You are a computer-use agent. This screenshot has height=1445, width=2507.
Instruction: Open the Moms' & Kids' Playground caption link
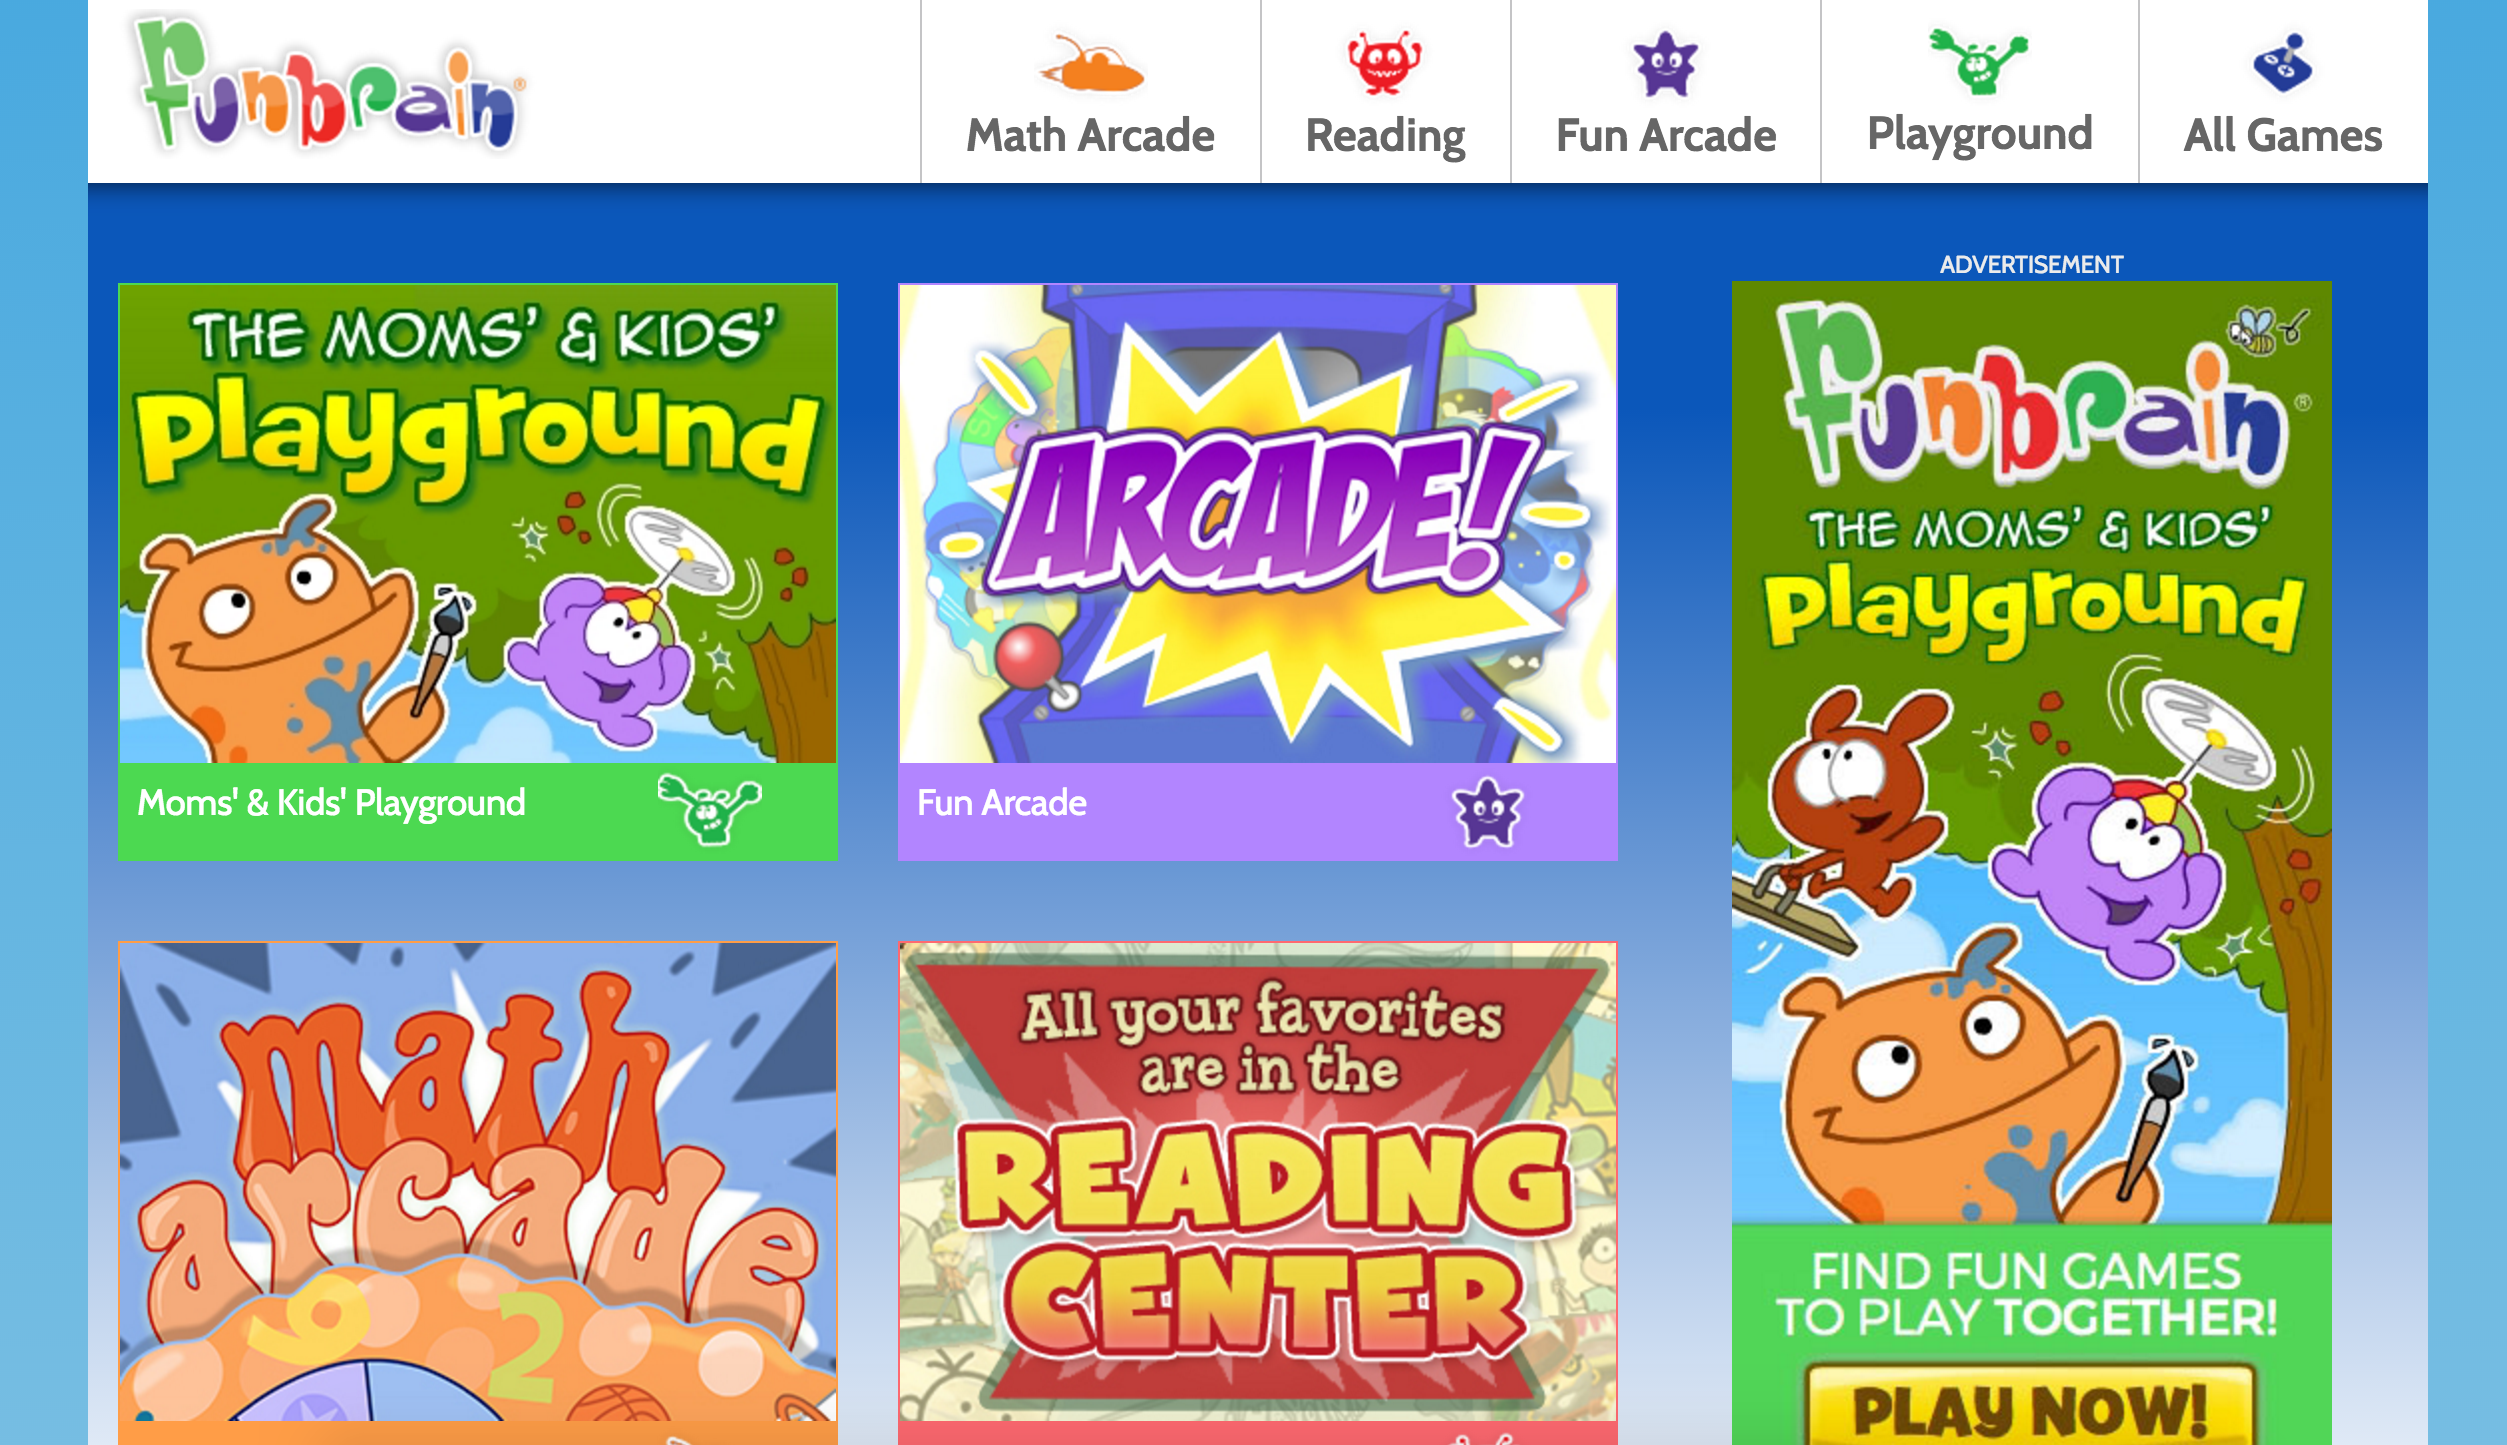(331, 803)
